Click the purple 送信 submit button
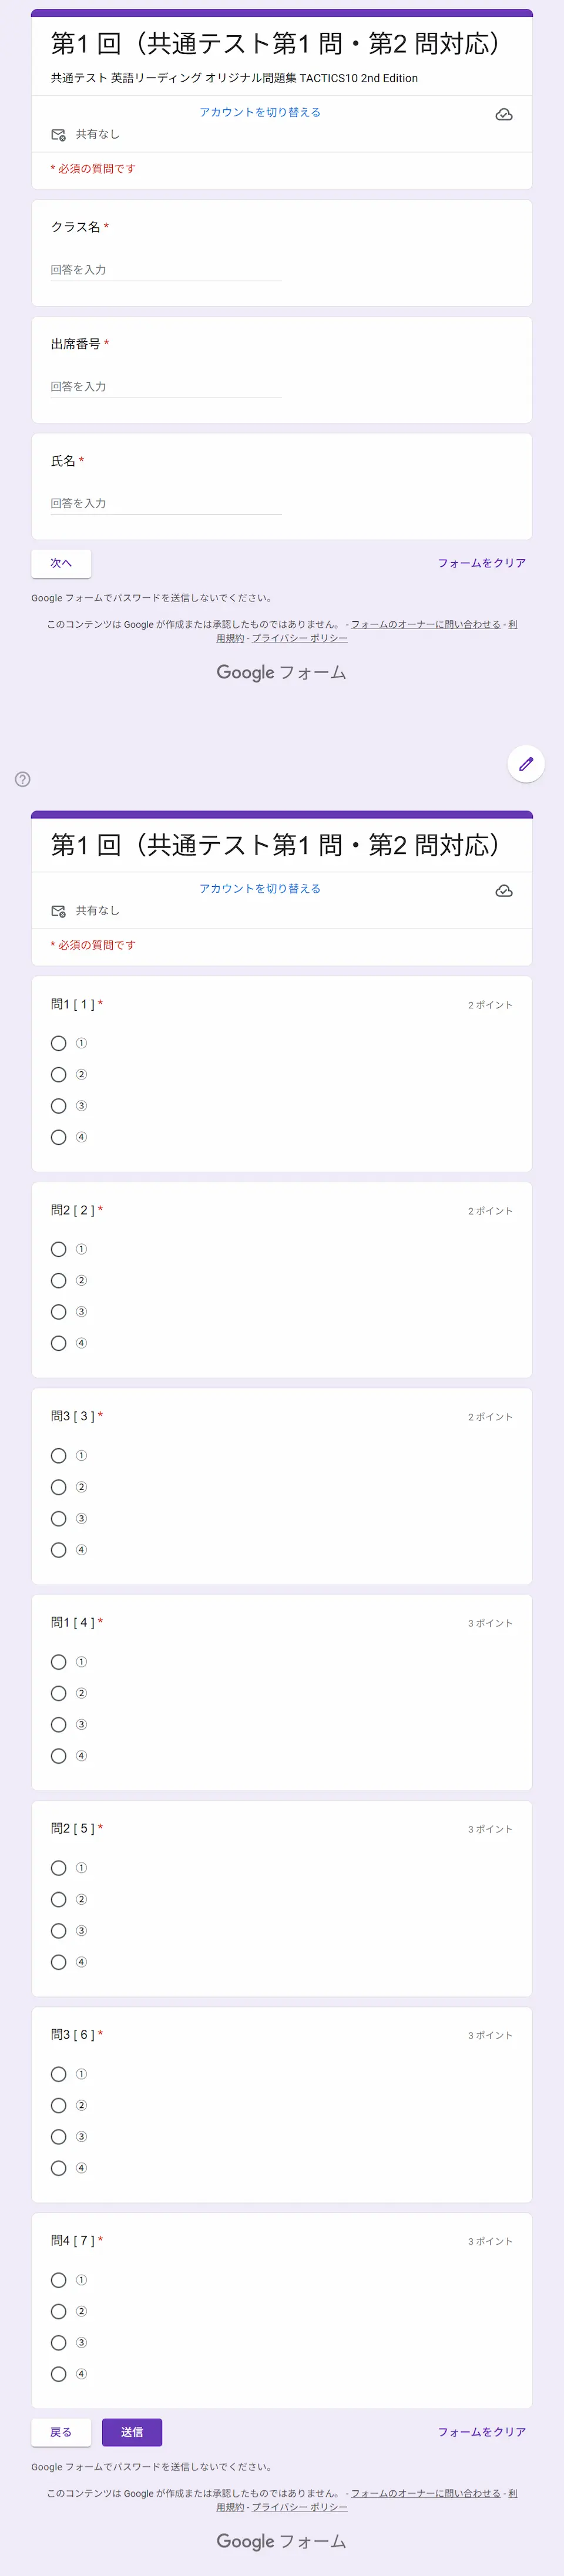The width and height of the screenshot is (564, 2576). point(132,2432)
